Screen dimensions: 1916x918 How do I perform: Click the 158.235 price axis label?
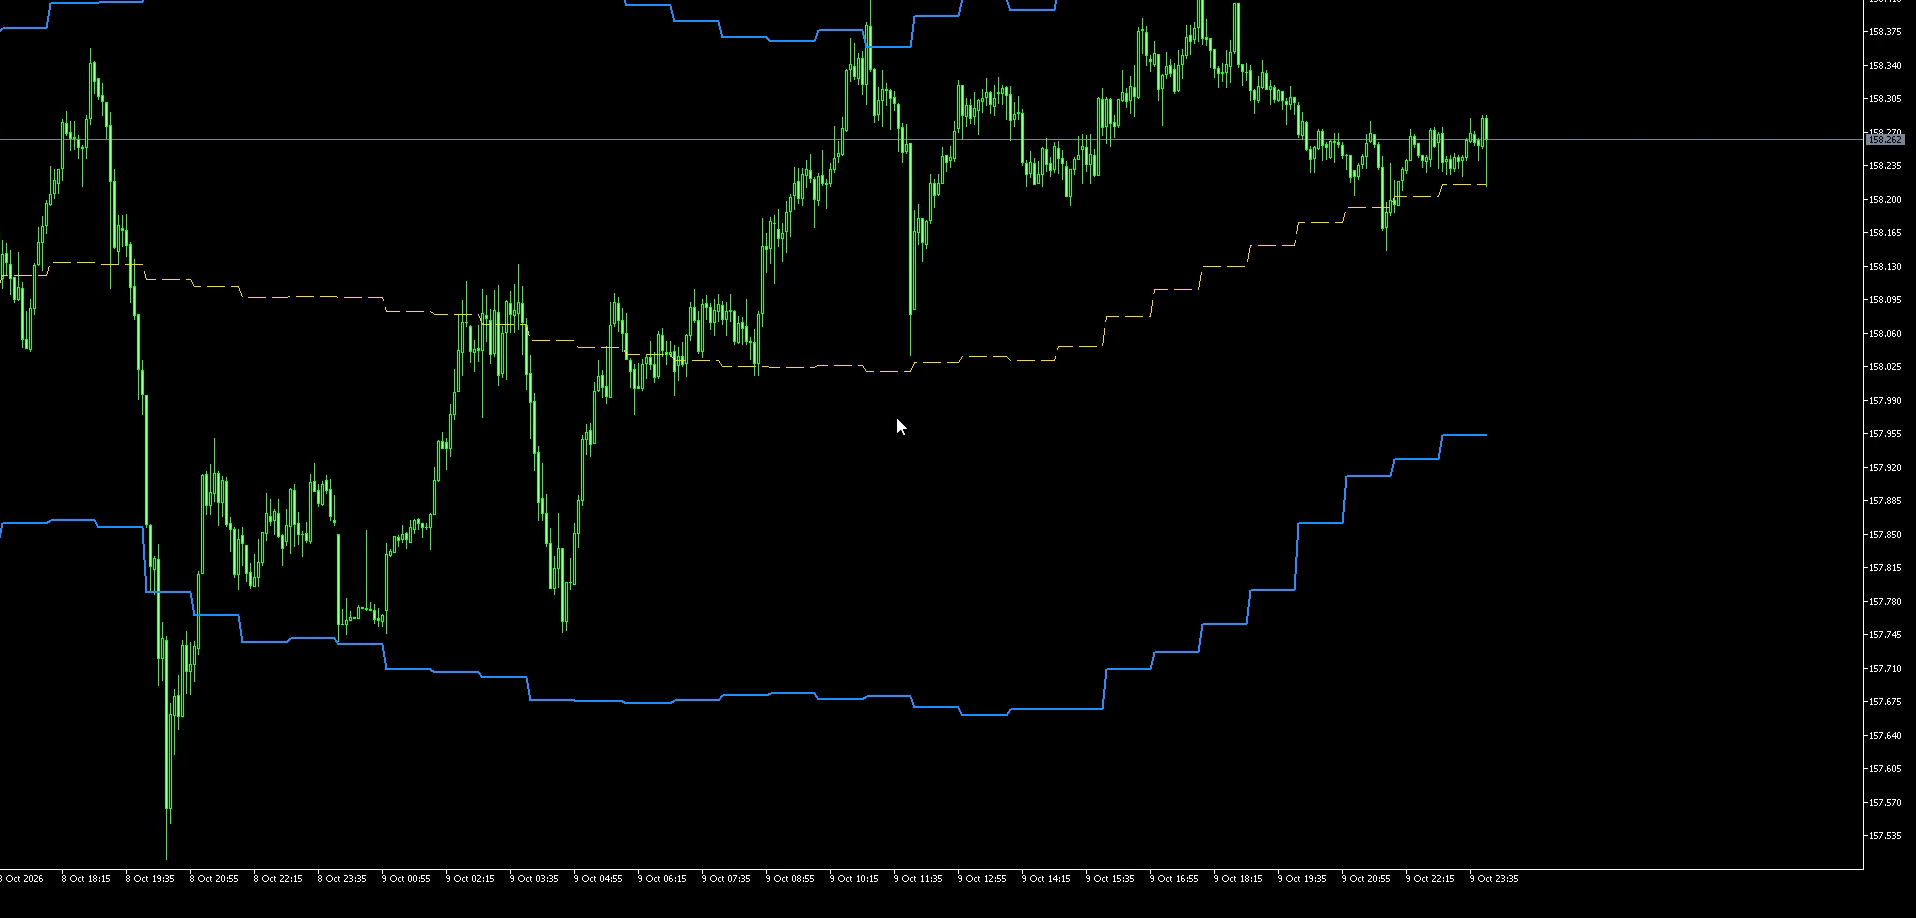(1885, 166)
